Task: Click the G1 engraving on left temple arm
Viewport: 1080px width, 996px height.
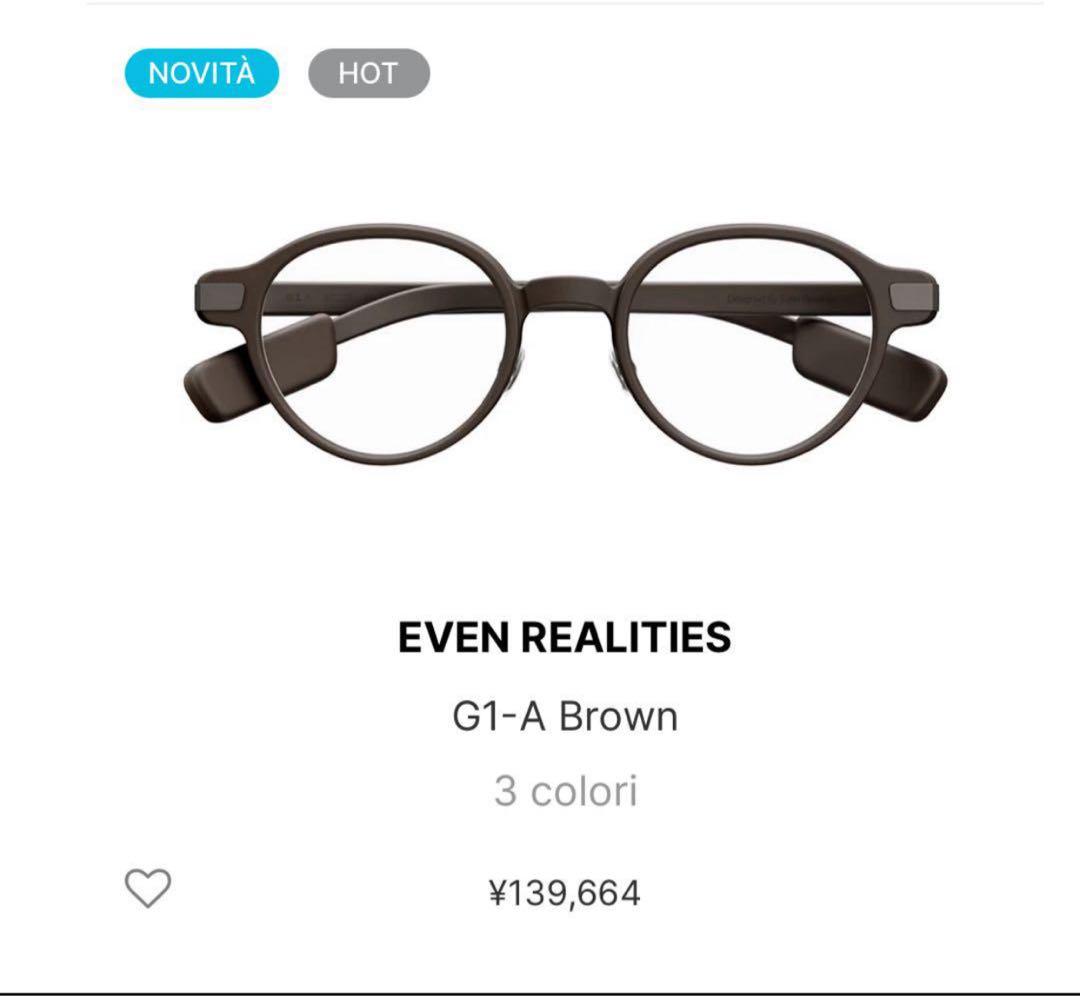Action: pyautogui.click(x=294, y=297)
